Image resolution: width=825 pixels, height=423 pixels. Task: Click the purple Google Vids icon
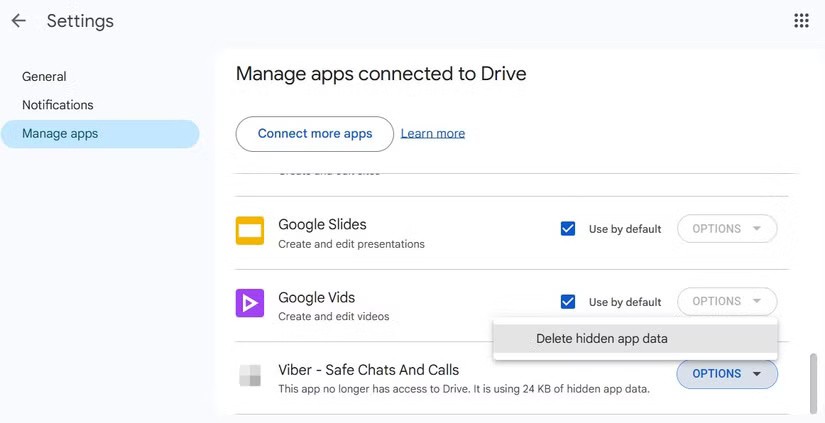[250, 302]
